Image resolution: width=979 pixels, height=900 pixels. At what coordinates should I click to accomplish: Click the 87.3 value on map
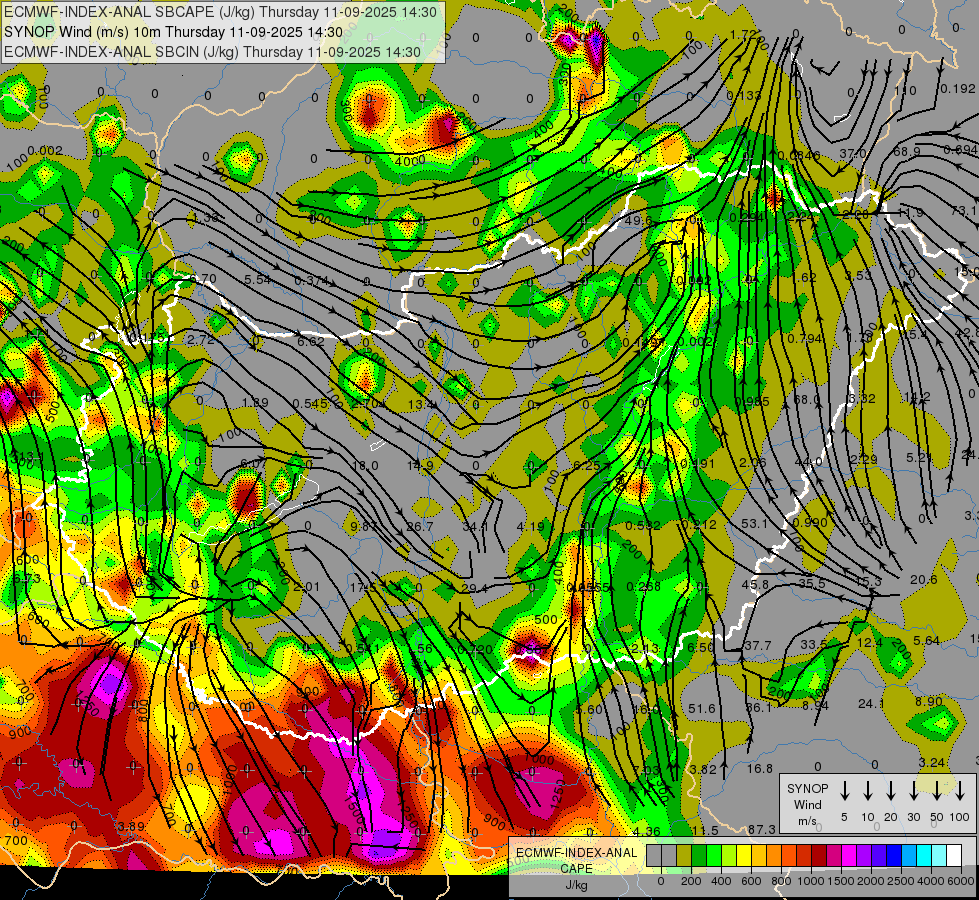(x=761, y=829)
